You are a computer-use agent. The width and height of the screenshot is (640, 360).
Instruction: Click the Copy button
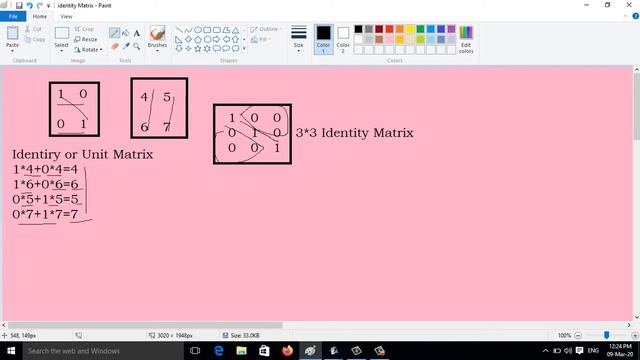34,39
